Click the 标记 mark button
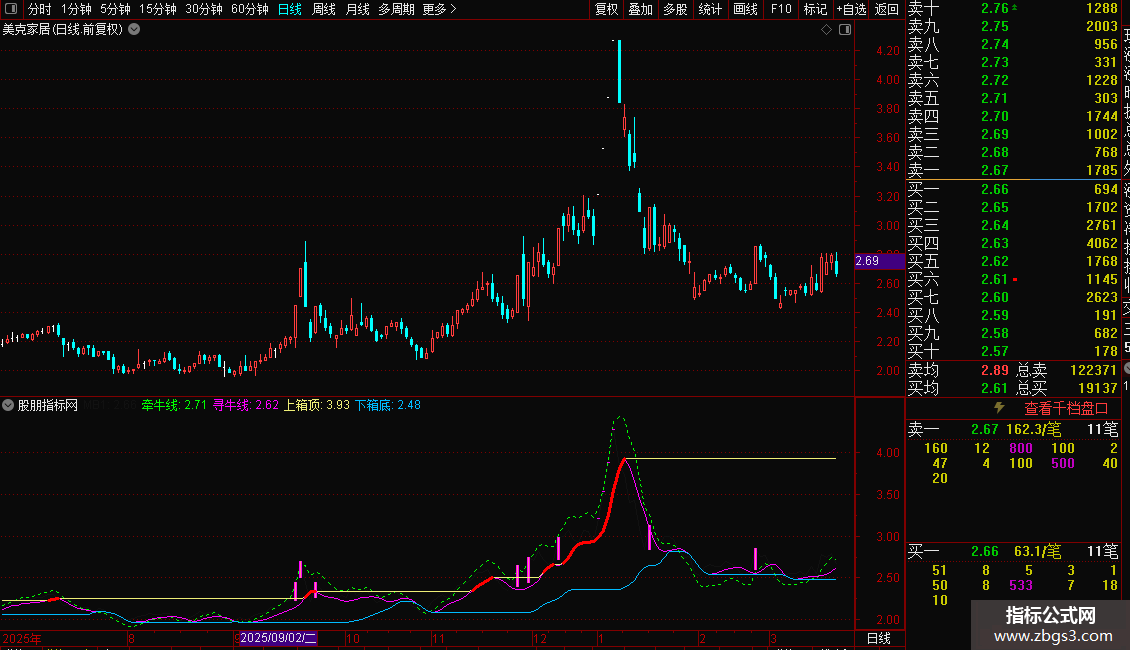This screenshot has height=650, width=1130. (x=815, y=9)
